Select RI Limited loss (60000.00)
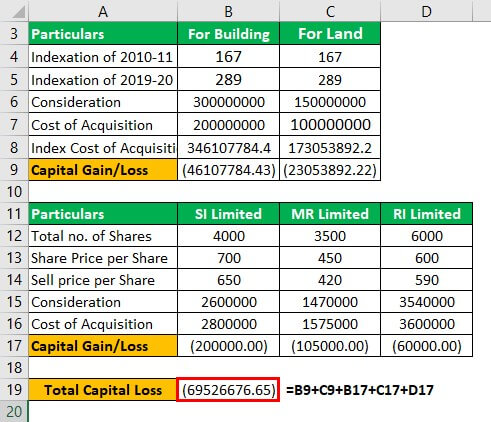Screen dimensions: 491x422 point(427,346)
